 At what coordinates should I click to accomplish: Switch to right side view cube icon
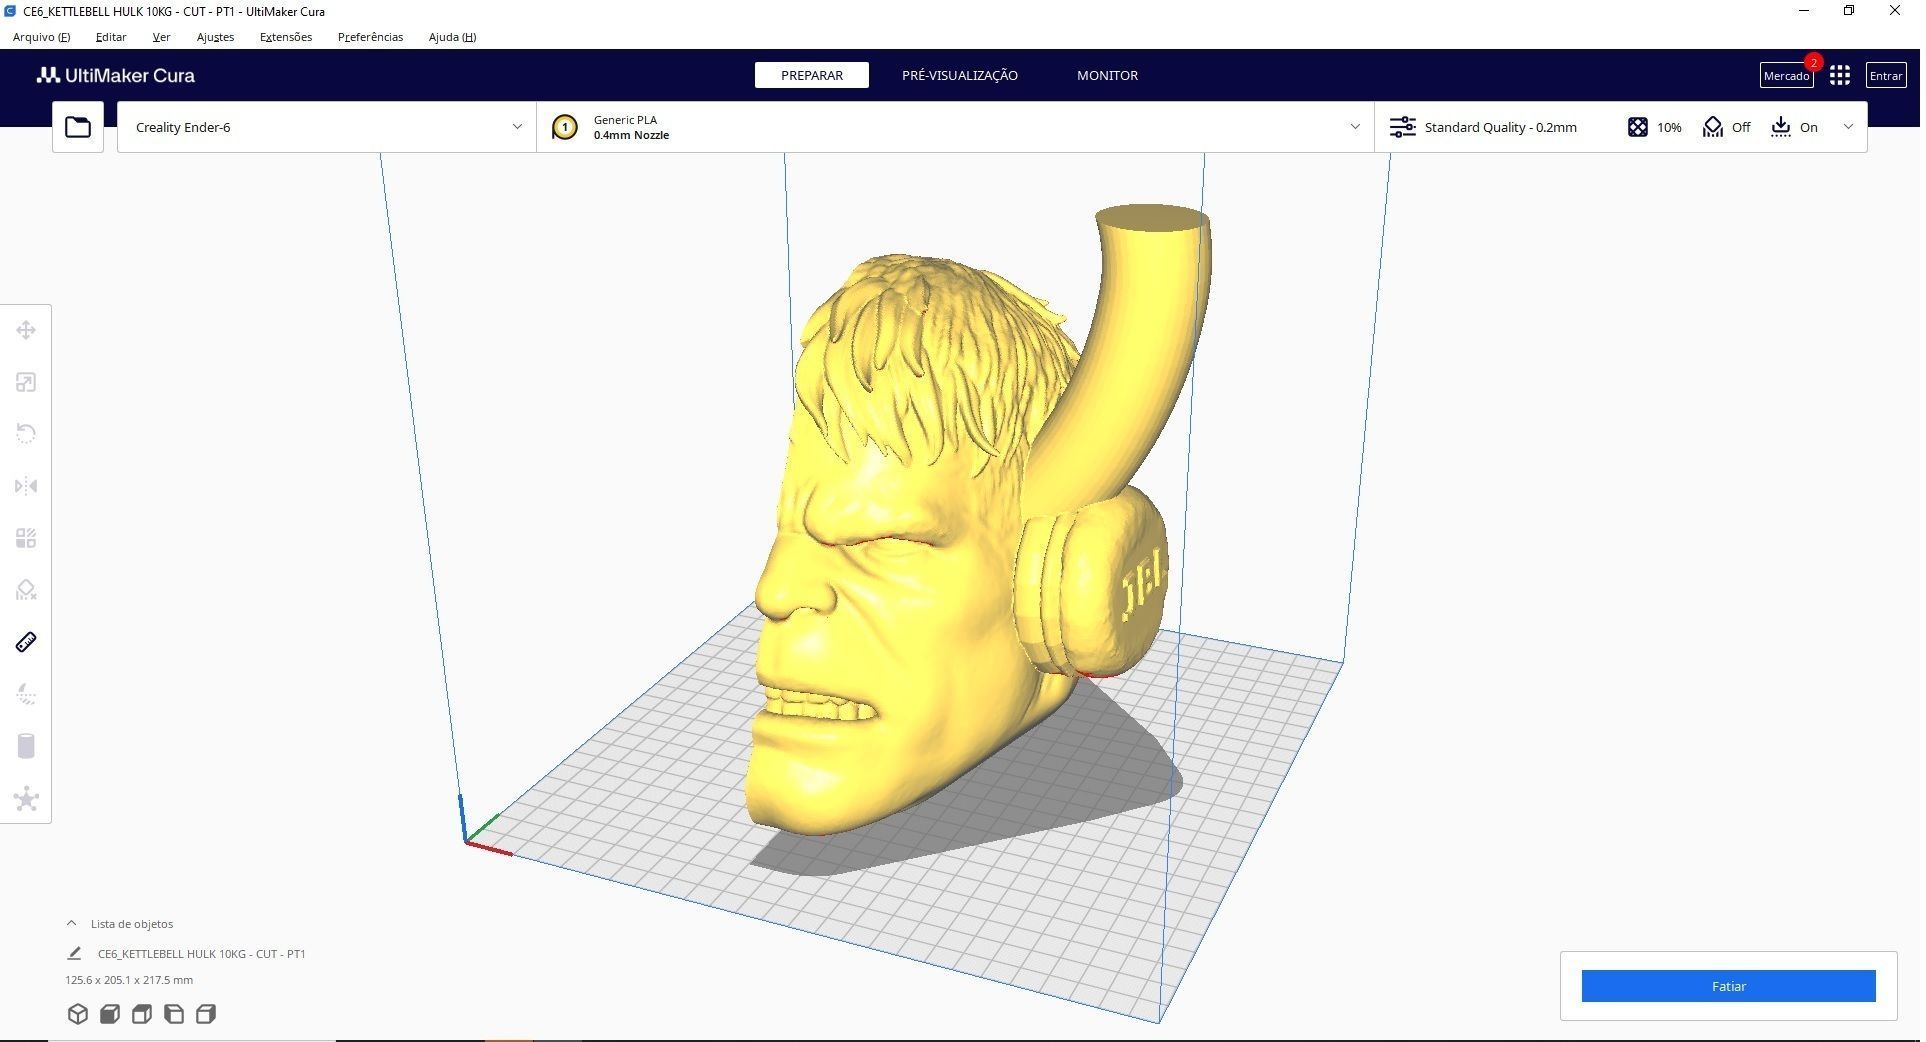206,1014
